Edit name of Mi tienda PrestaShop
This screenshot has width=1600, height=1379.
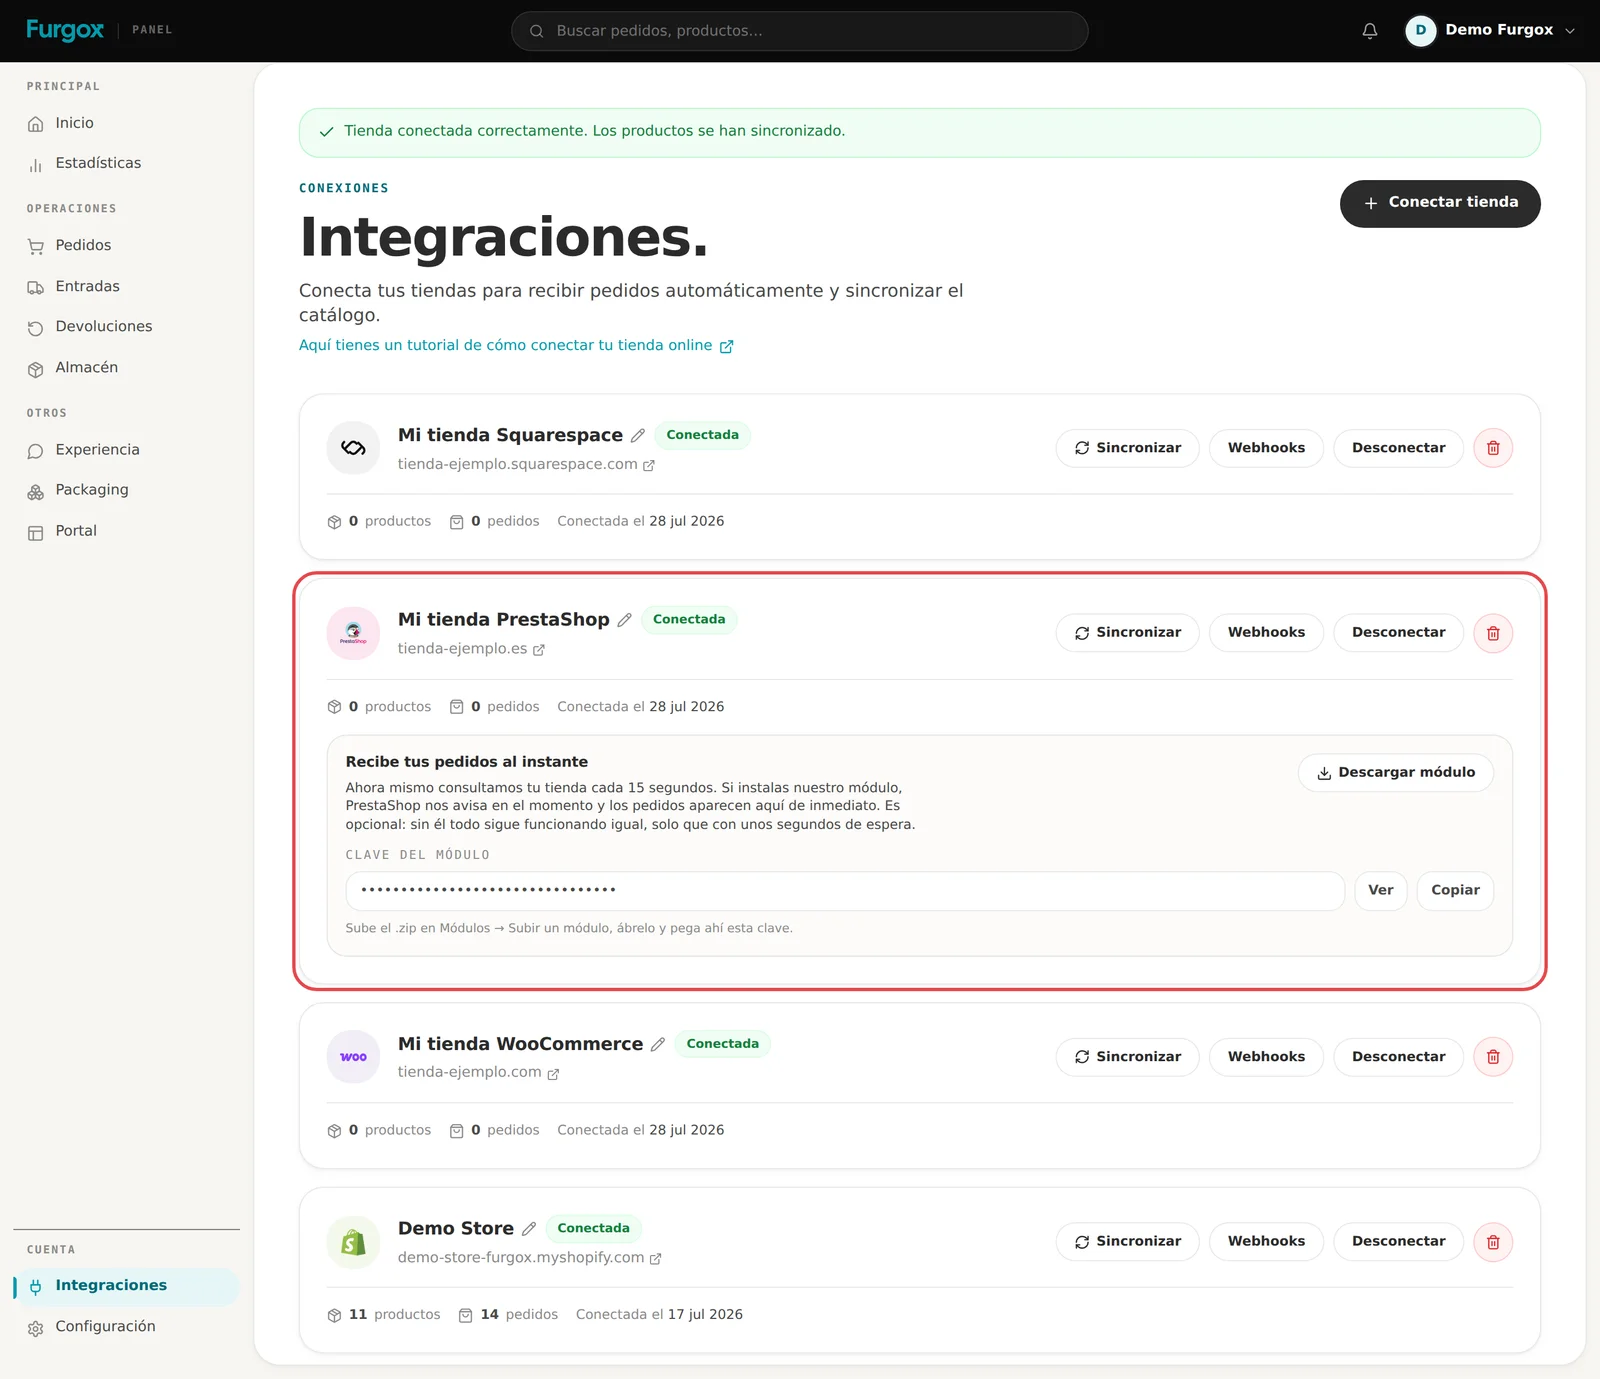624,620
